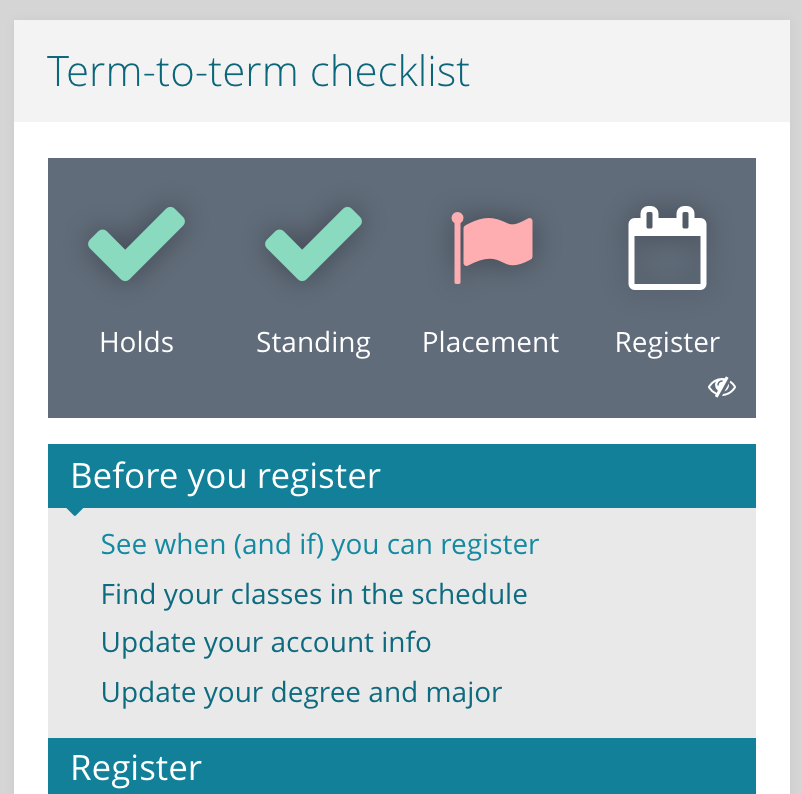Click the Term-to-term checklist heading
The width and height of the screenshot is (802, 794).
pyautogui.click(x=258, y=72)
